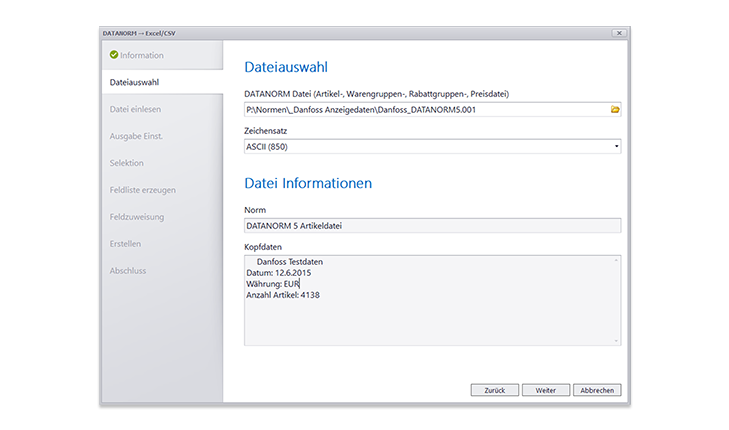Screen dimensions: 729x430
Task: Click the Datei Informationen heading
Action: click(x=308, y=183)
